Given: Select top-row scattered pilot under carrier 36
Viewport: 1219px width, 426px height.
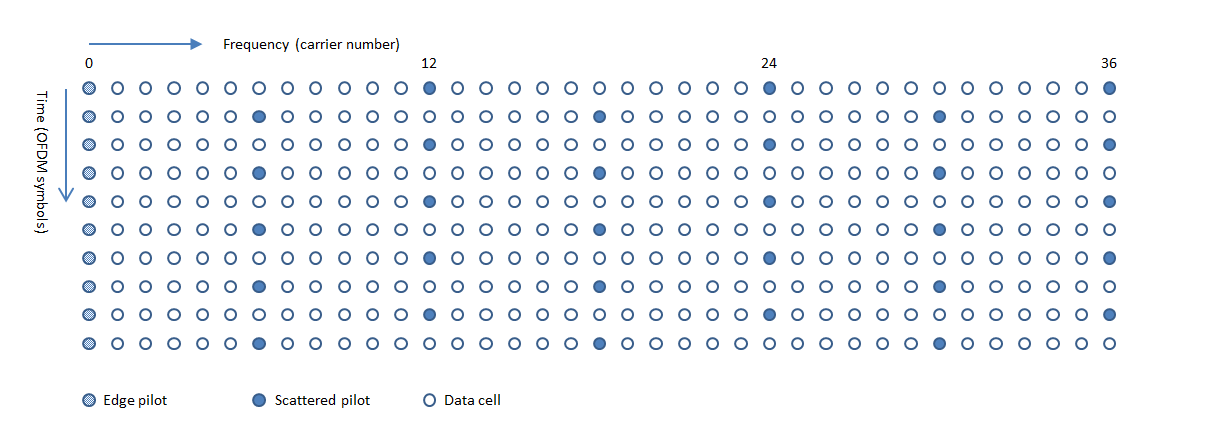Looking at the screenshot, I should click(x=1109, y=89).
